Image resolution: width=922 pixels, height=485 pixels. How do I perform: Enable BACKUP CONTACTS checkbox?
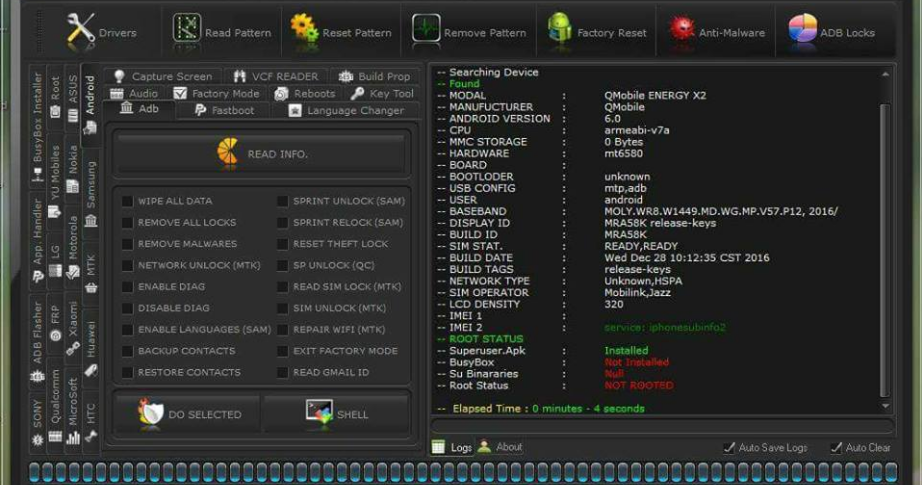(128, 351)
